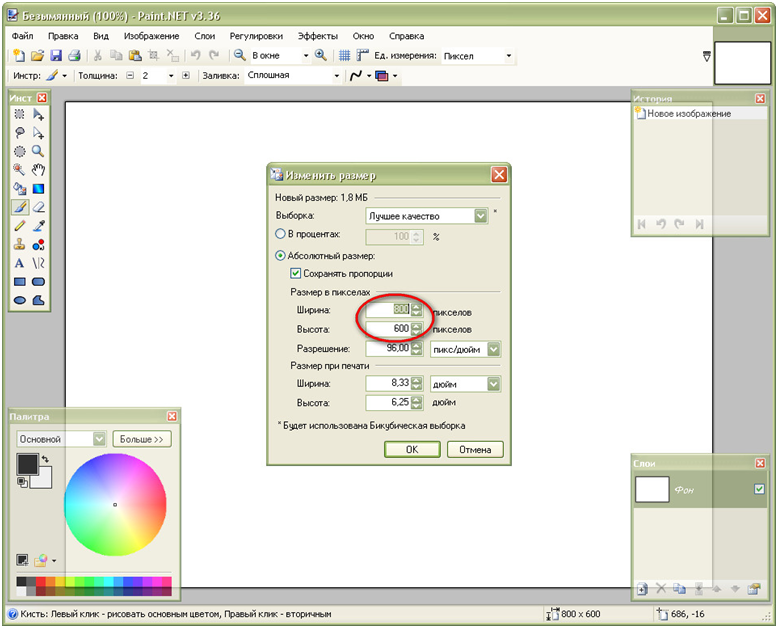Open the 'Правка' menu
This screenshot has height=628, width=778.
point(63,36)
